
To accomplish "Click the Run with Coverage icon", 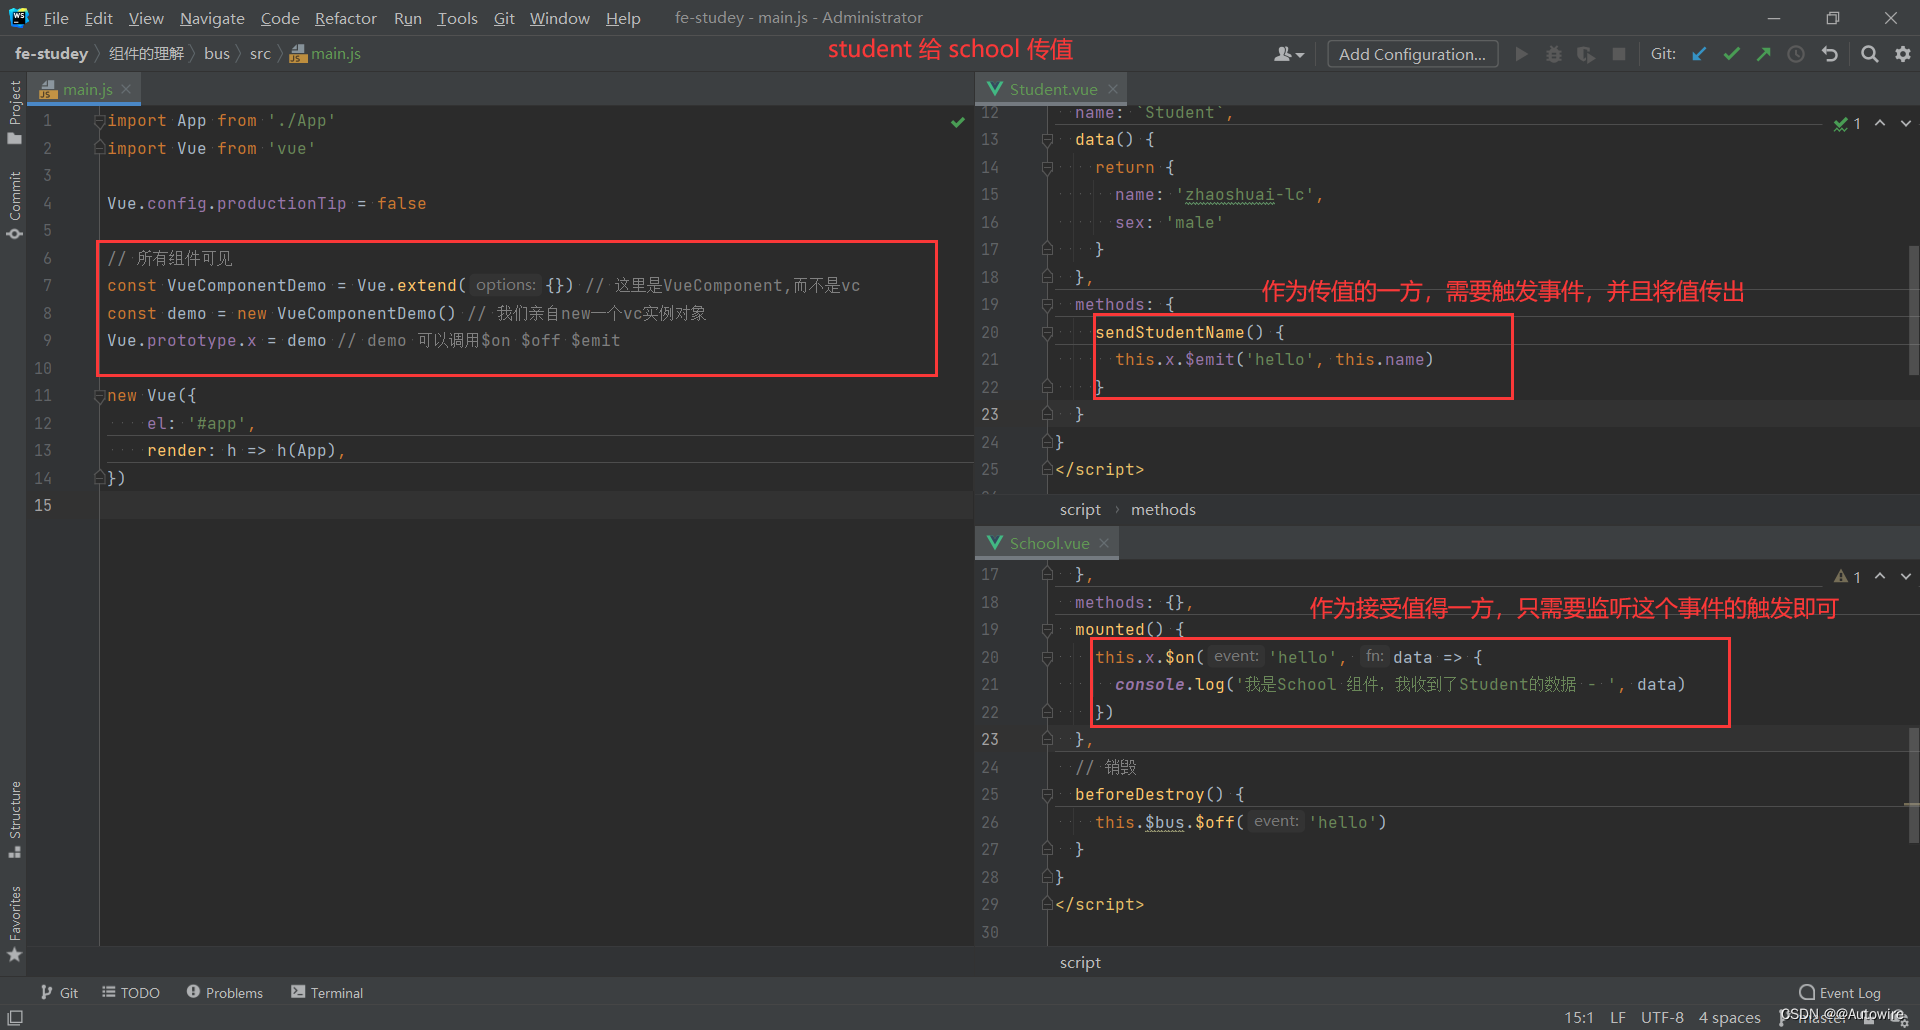I will pyautogui.click(x=1586, y=54).
